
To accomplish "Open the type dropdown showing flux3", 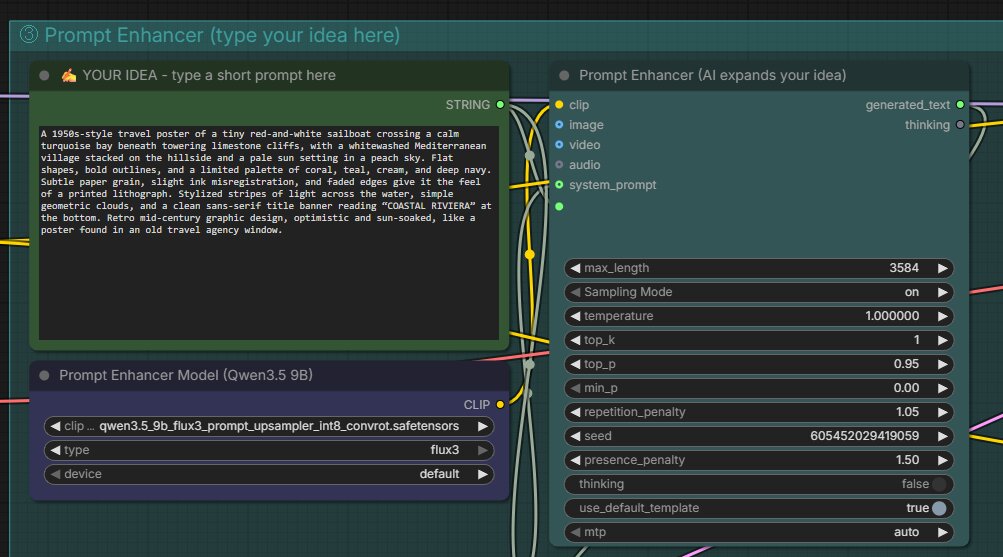I will tap(269, 450).
